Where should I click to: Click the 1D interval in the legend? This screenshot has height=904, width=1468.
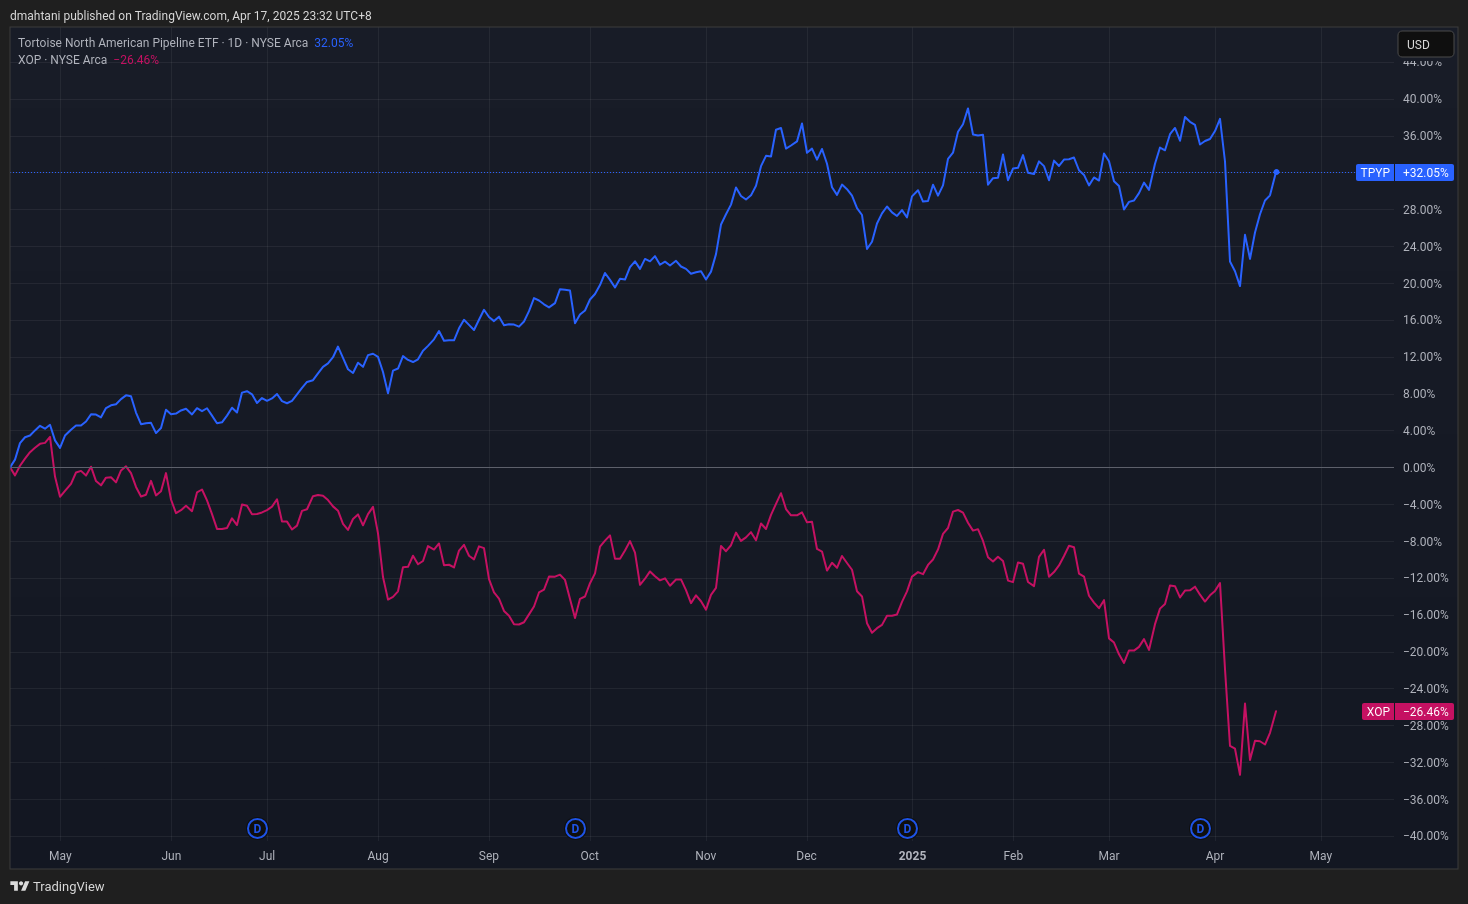point(235,43)
